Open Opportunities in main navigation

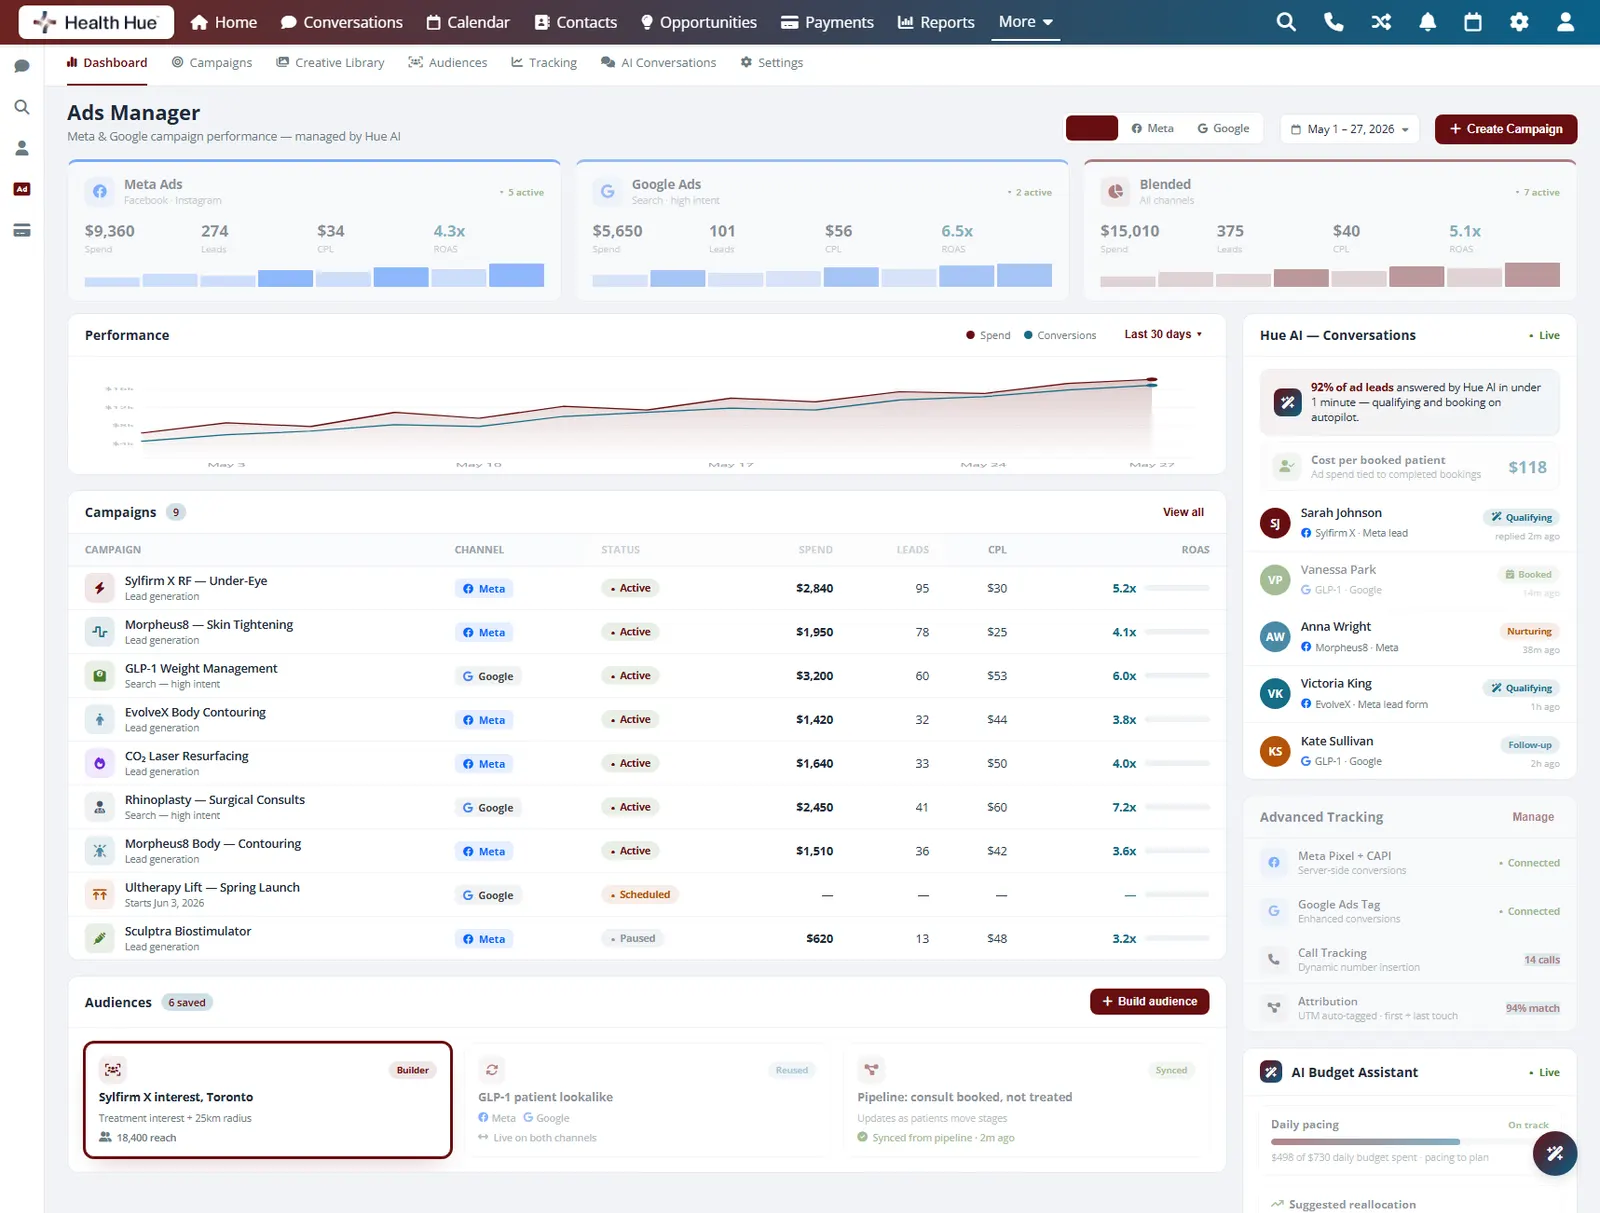coord(699,22)
